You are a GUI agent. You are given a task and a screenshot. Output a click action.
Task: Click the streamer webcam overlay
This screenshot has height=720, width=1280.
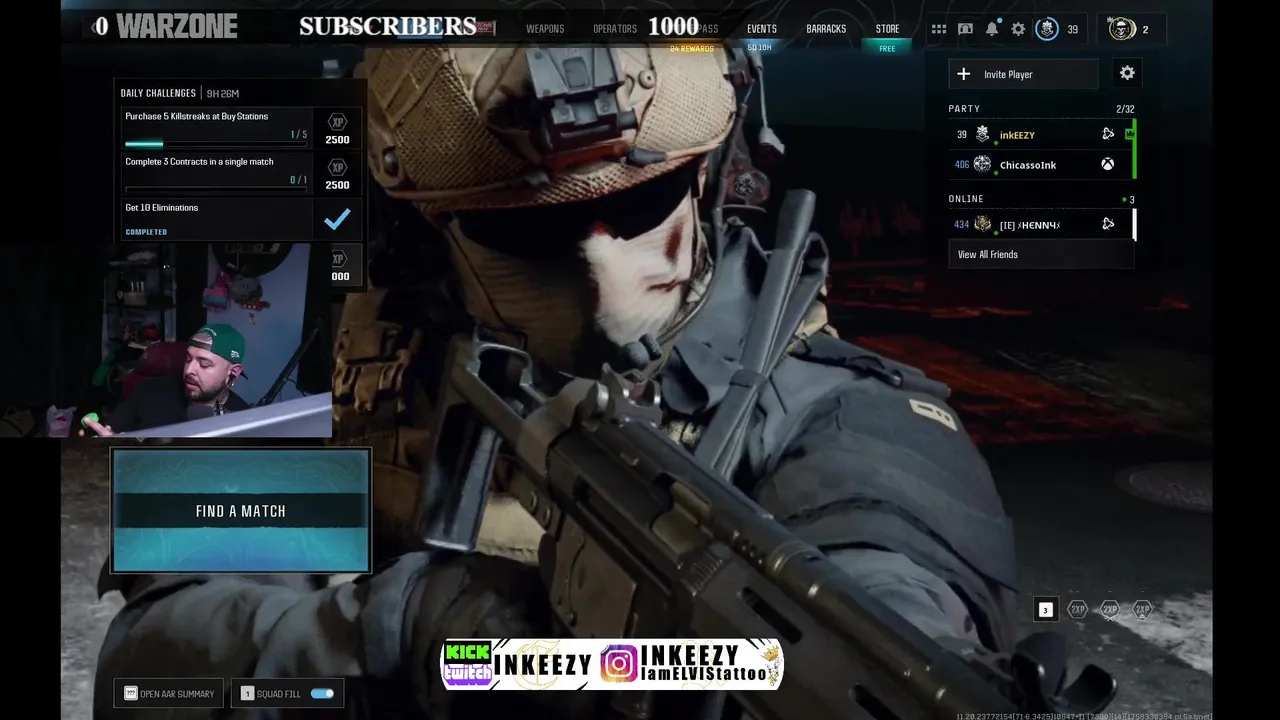(x=166, y=340)
